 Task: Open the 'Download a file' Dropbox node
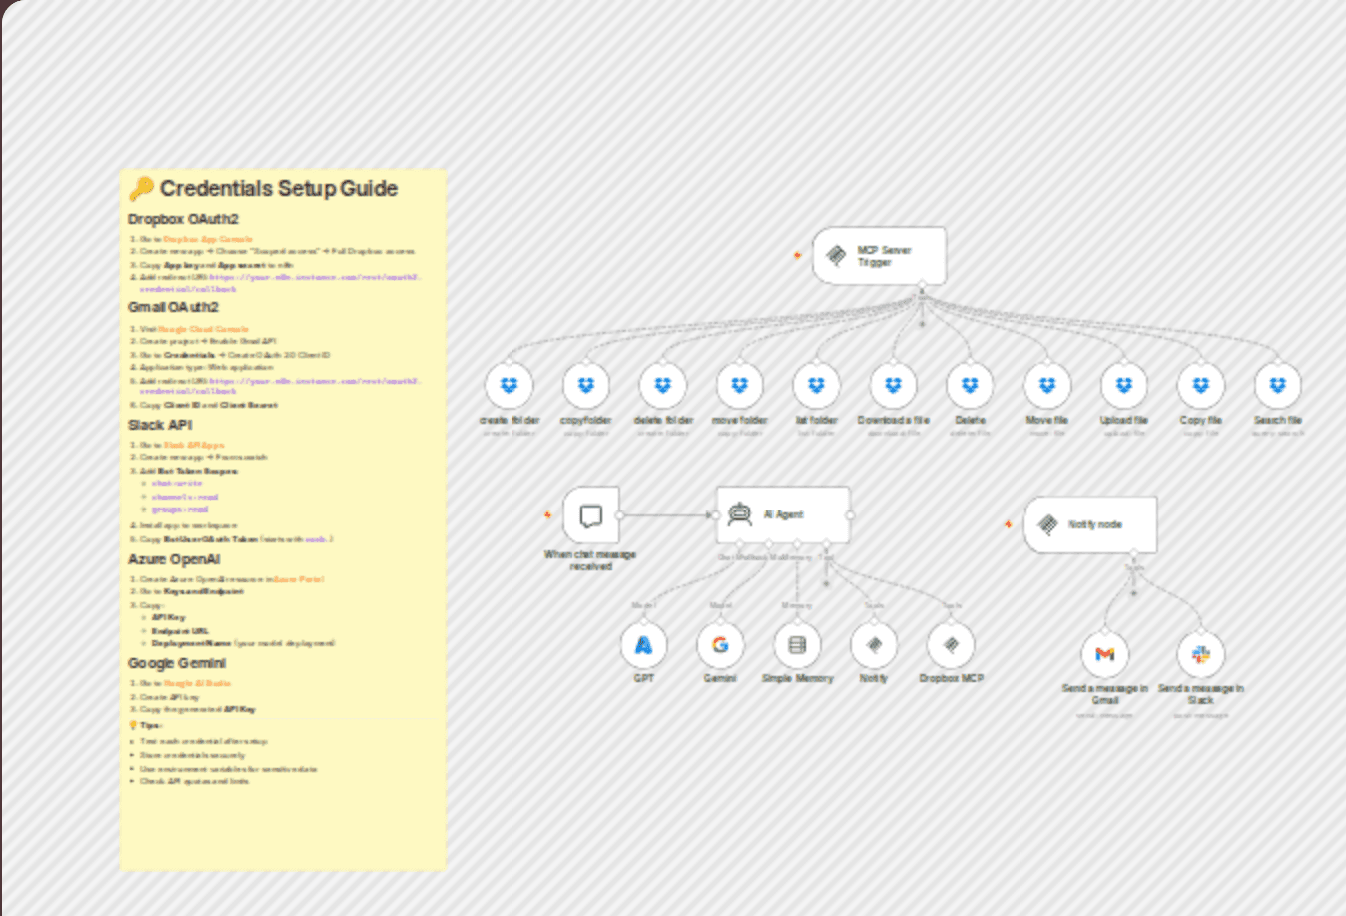893,385
